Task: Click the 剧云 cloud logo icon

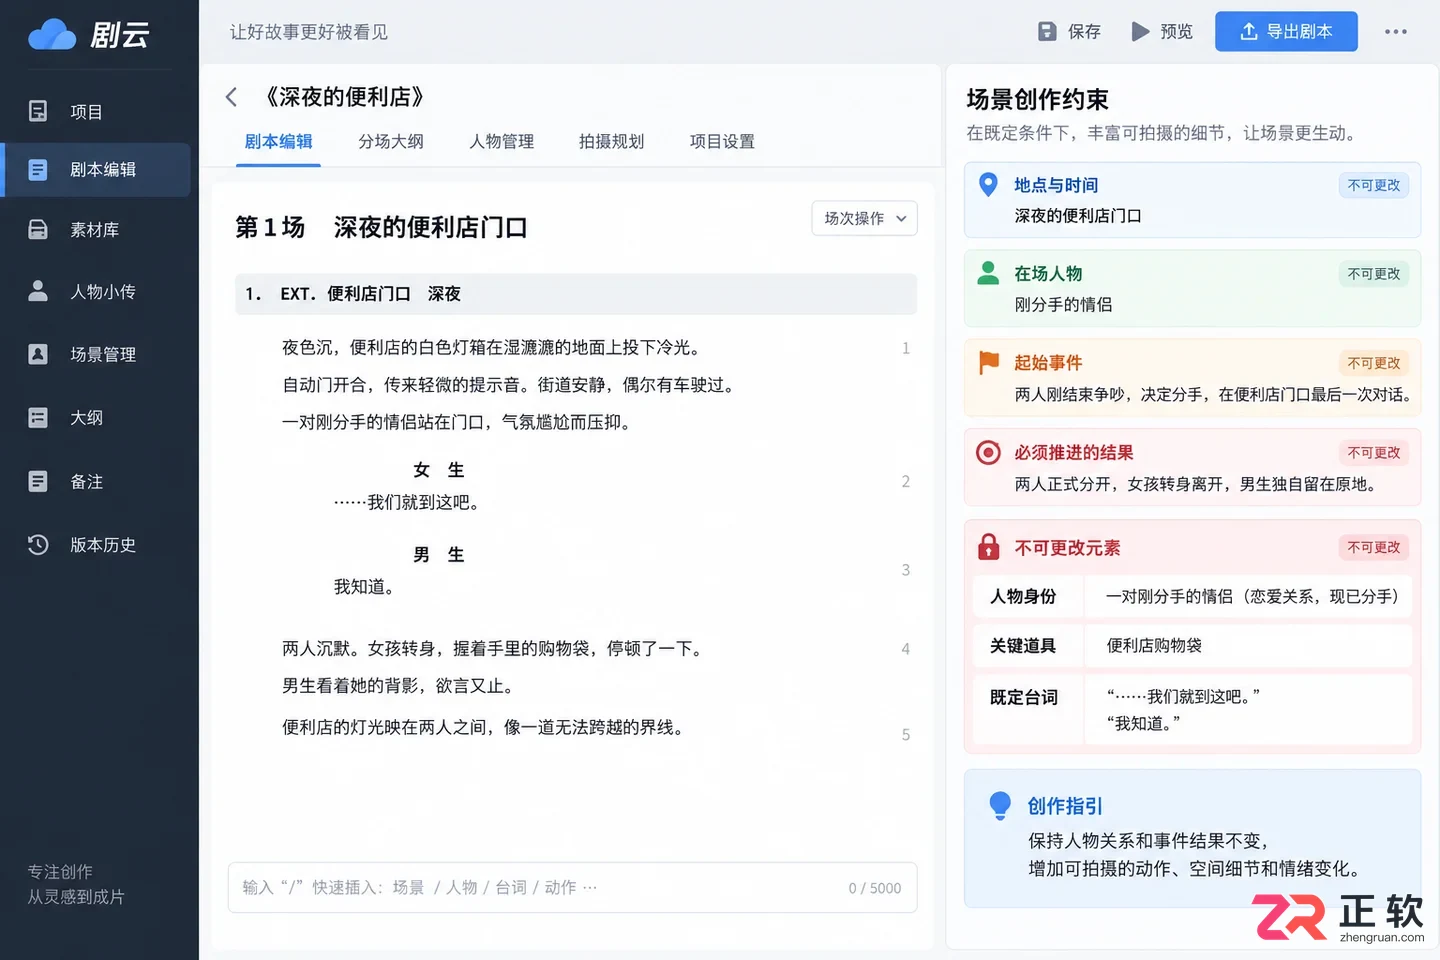Action: coord(52,36)
